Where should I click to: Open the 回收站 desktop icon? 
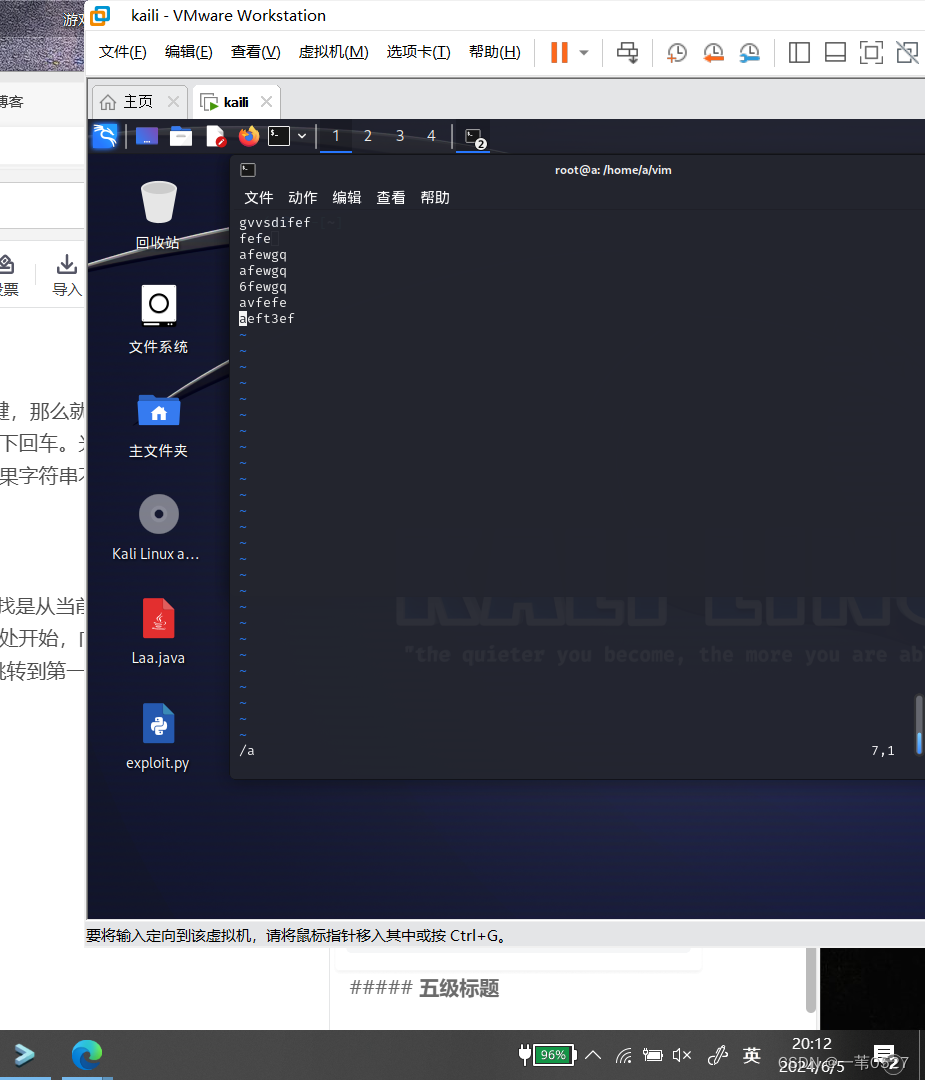(158, 215)
